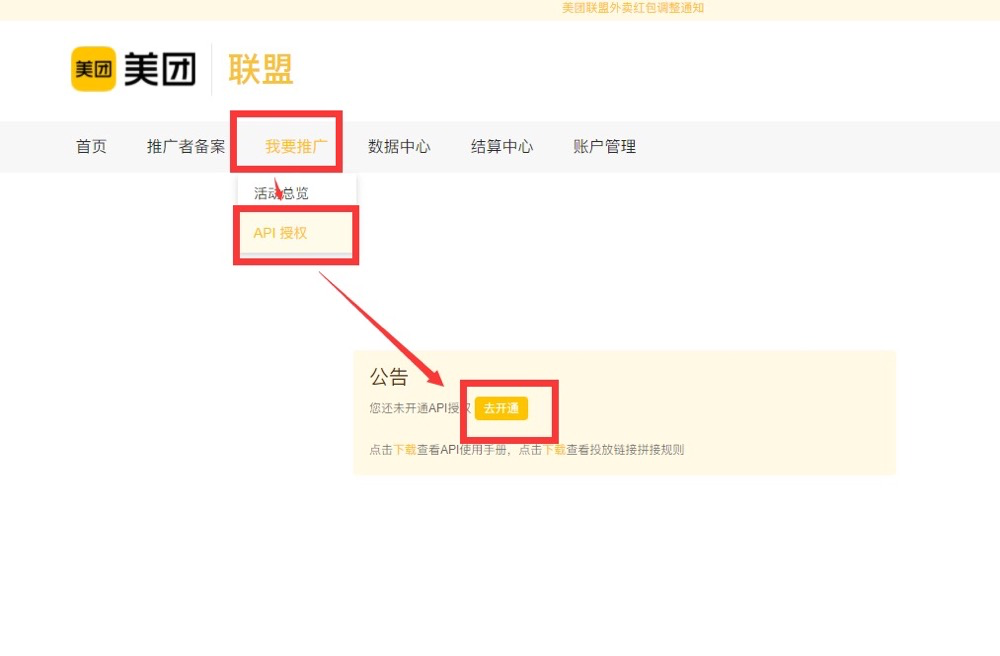This screenshot has height=656, width=1000.
Task: Open the 账户管理 tab
Action: click(x=605, y=147)
